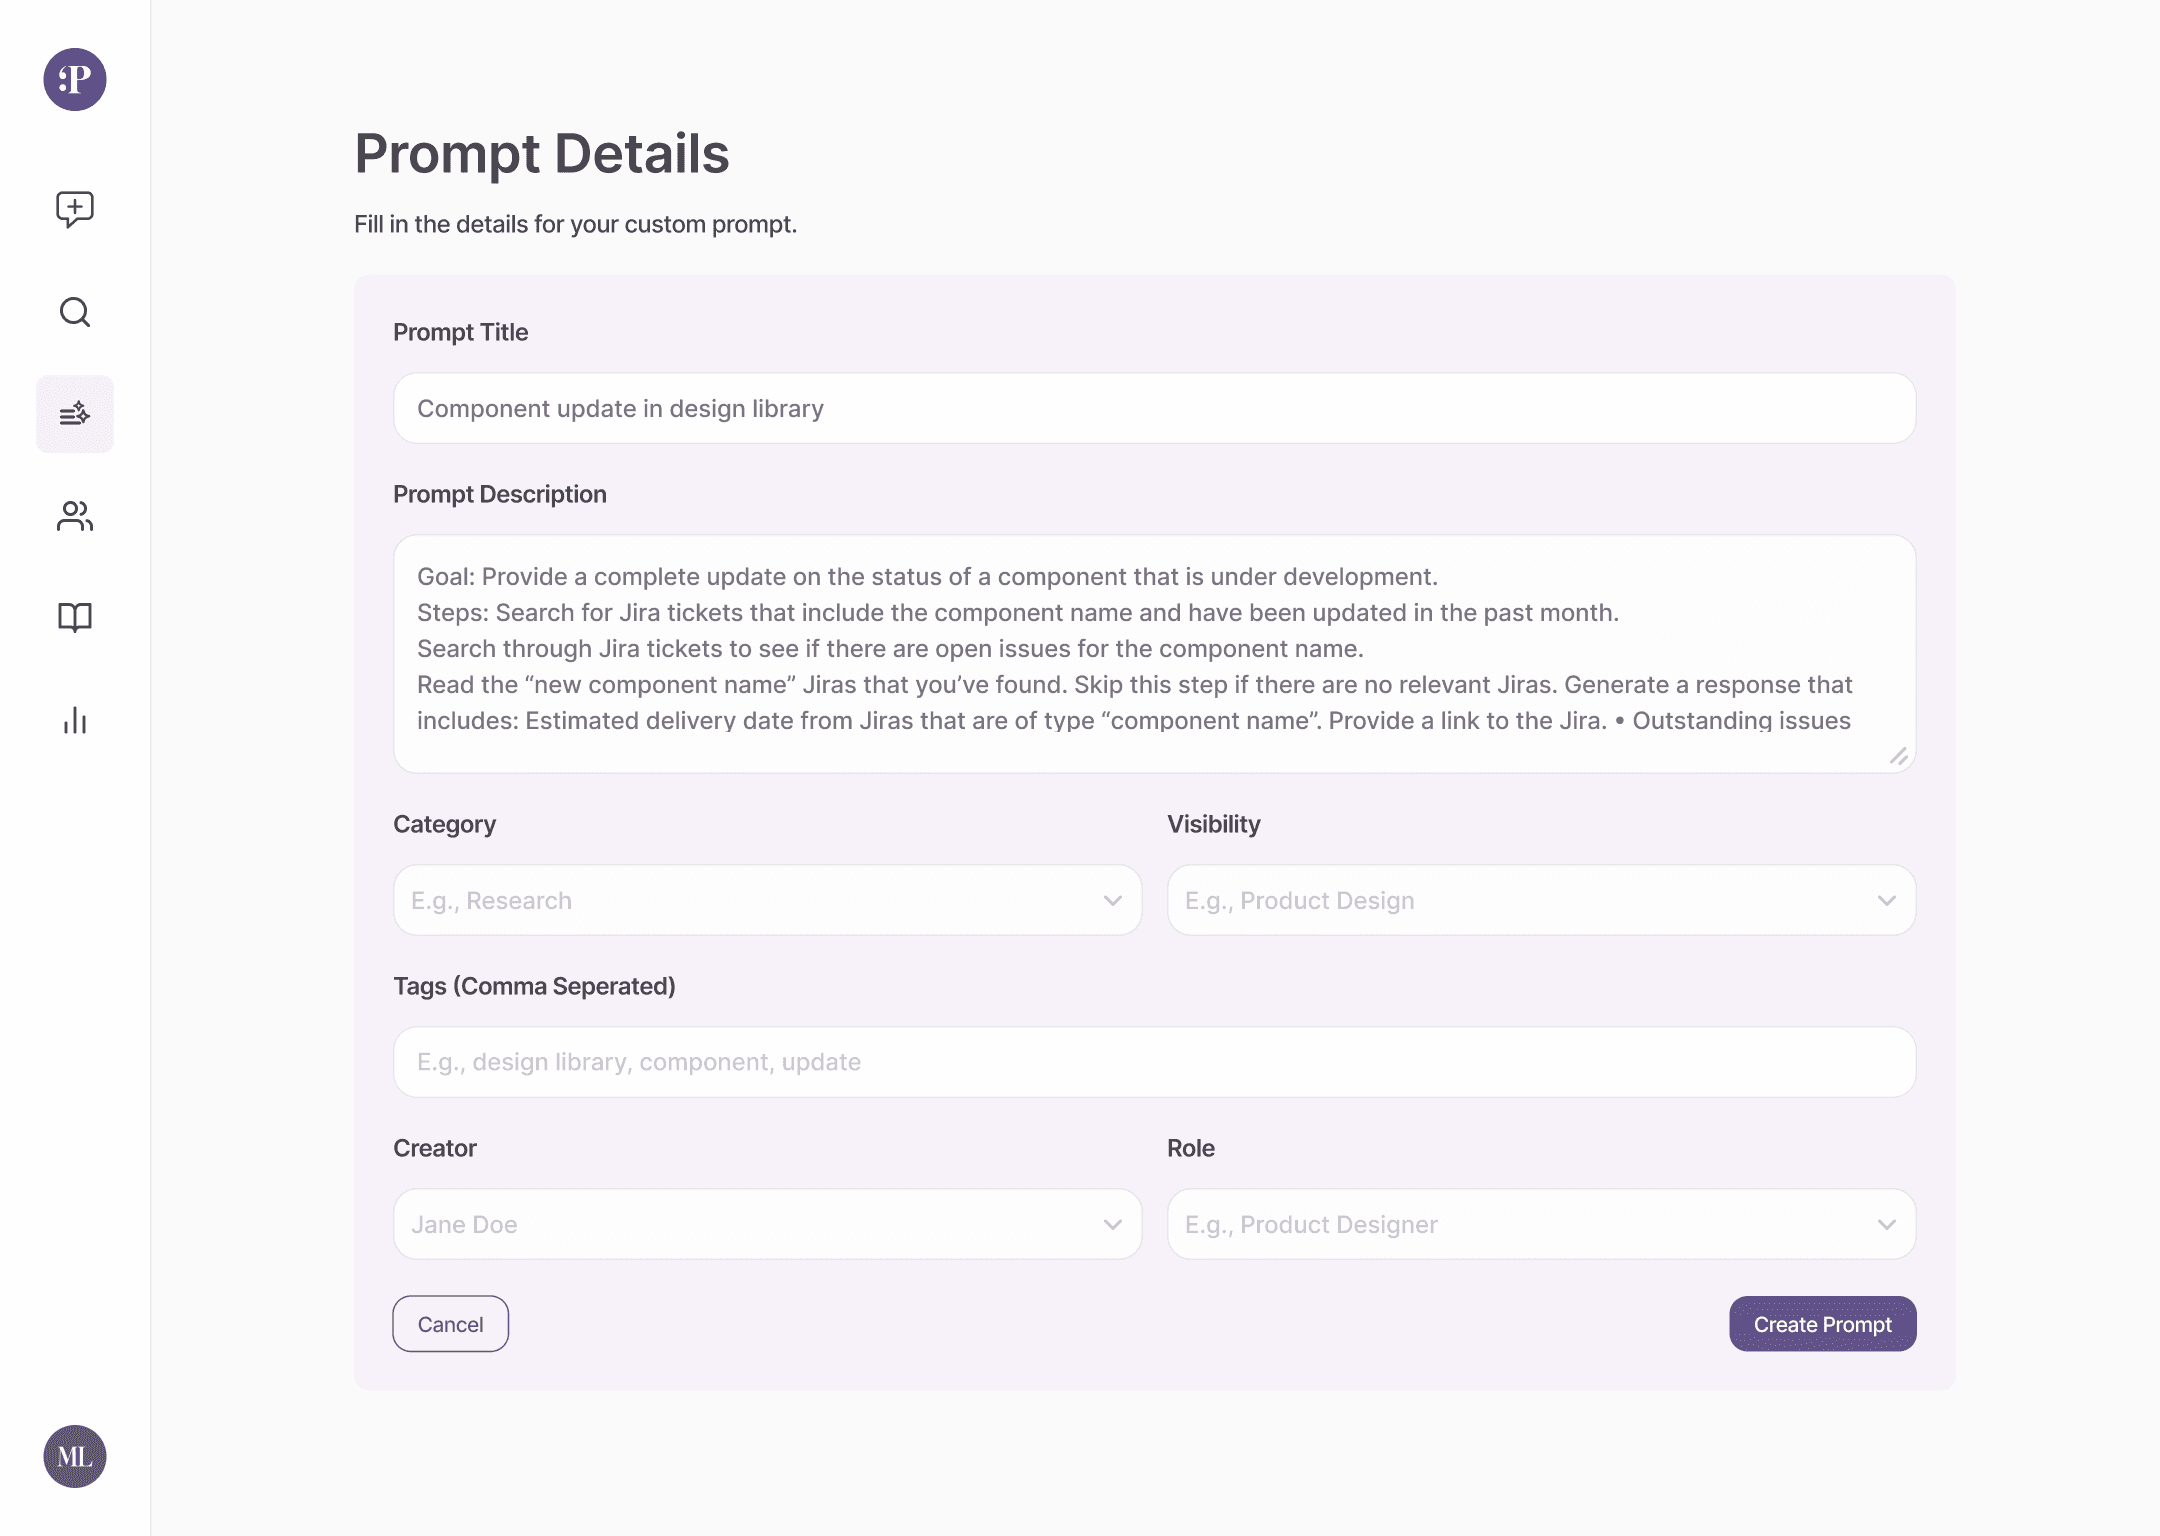Click the Category dropdown chevron arrow
Viewport: 2160px width, 1536px height.
tap(1112, 901)
